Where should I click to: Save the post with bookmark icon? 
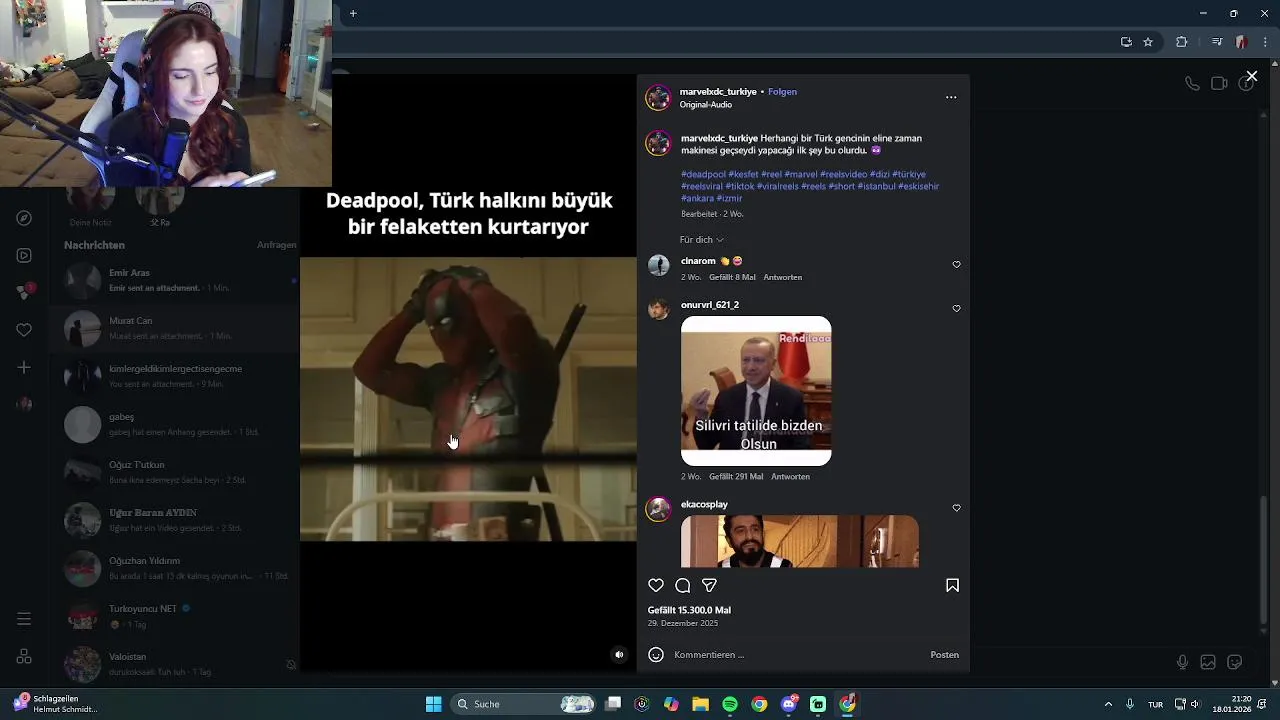[952, 586]
